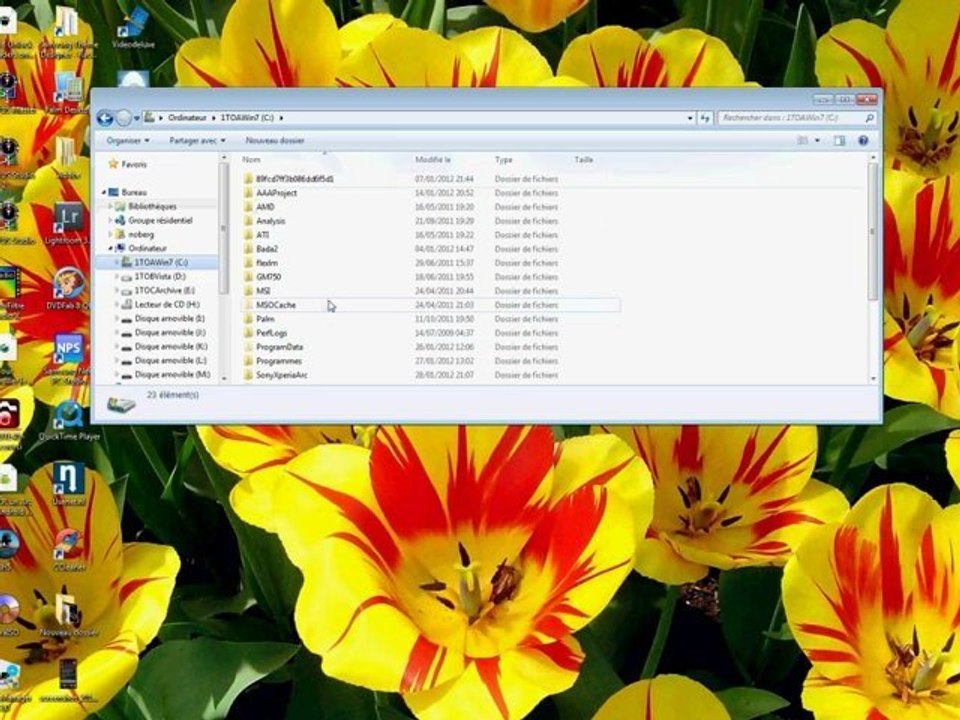
Task: Select the ProgramData folder name
Action: click(279, 347)
